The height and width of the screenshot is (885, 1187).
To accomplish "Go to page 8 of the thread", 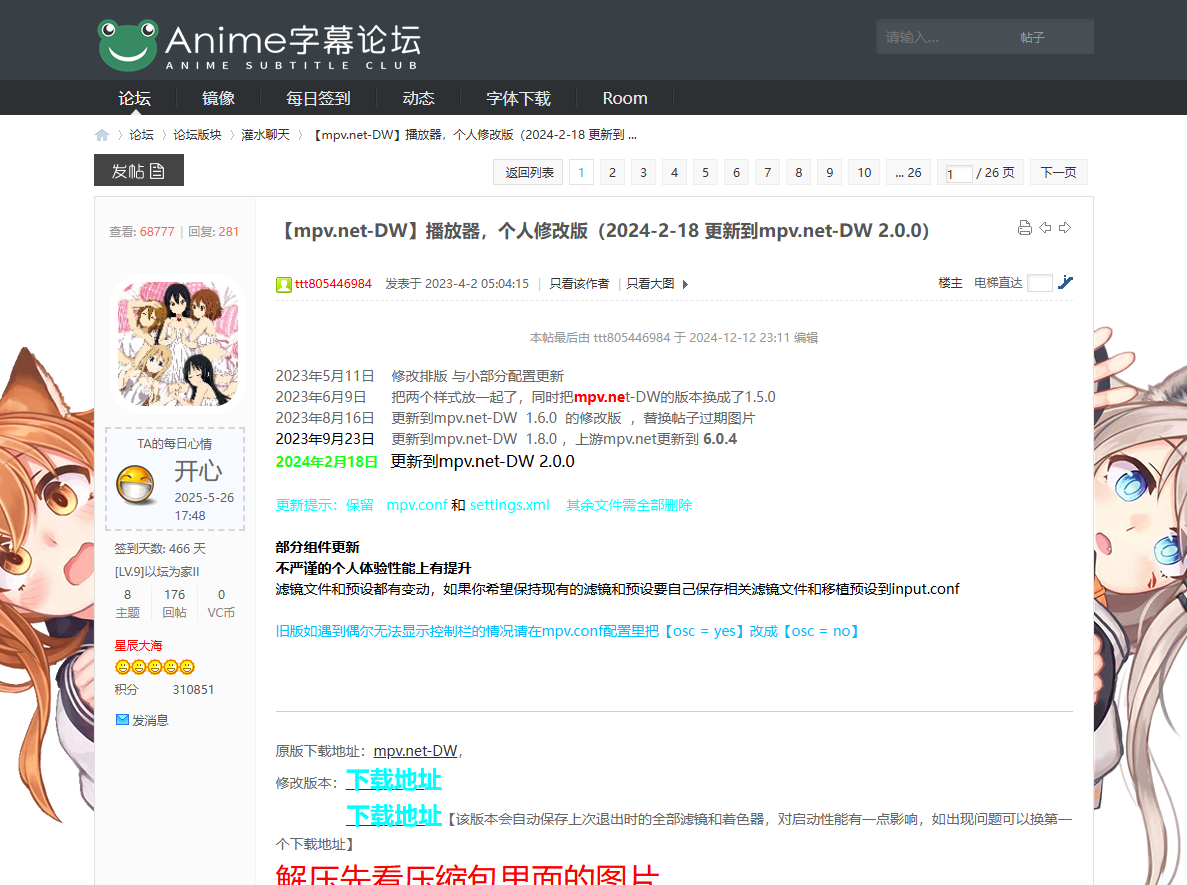I will (798, 173).
